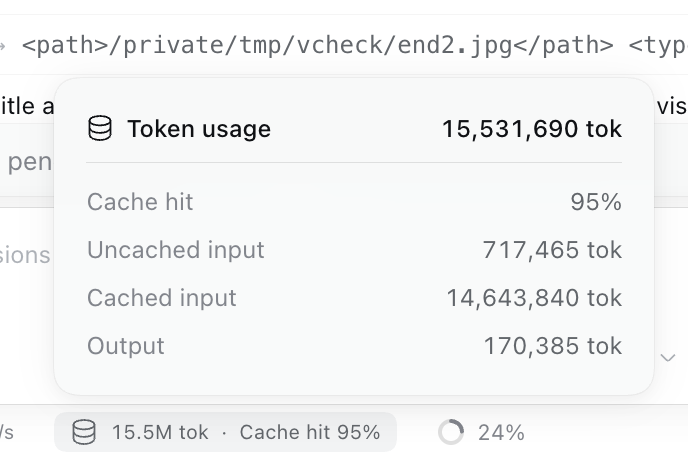The image size is (688, 460).
Task: Click the divider line under Token usage
Action: [x=354, y=162]
